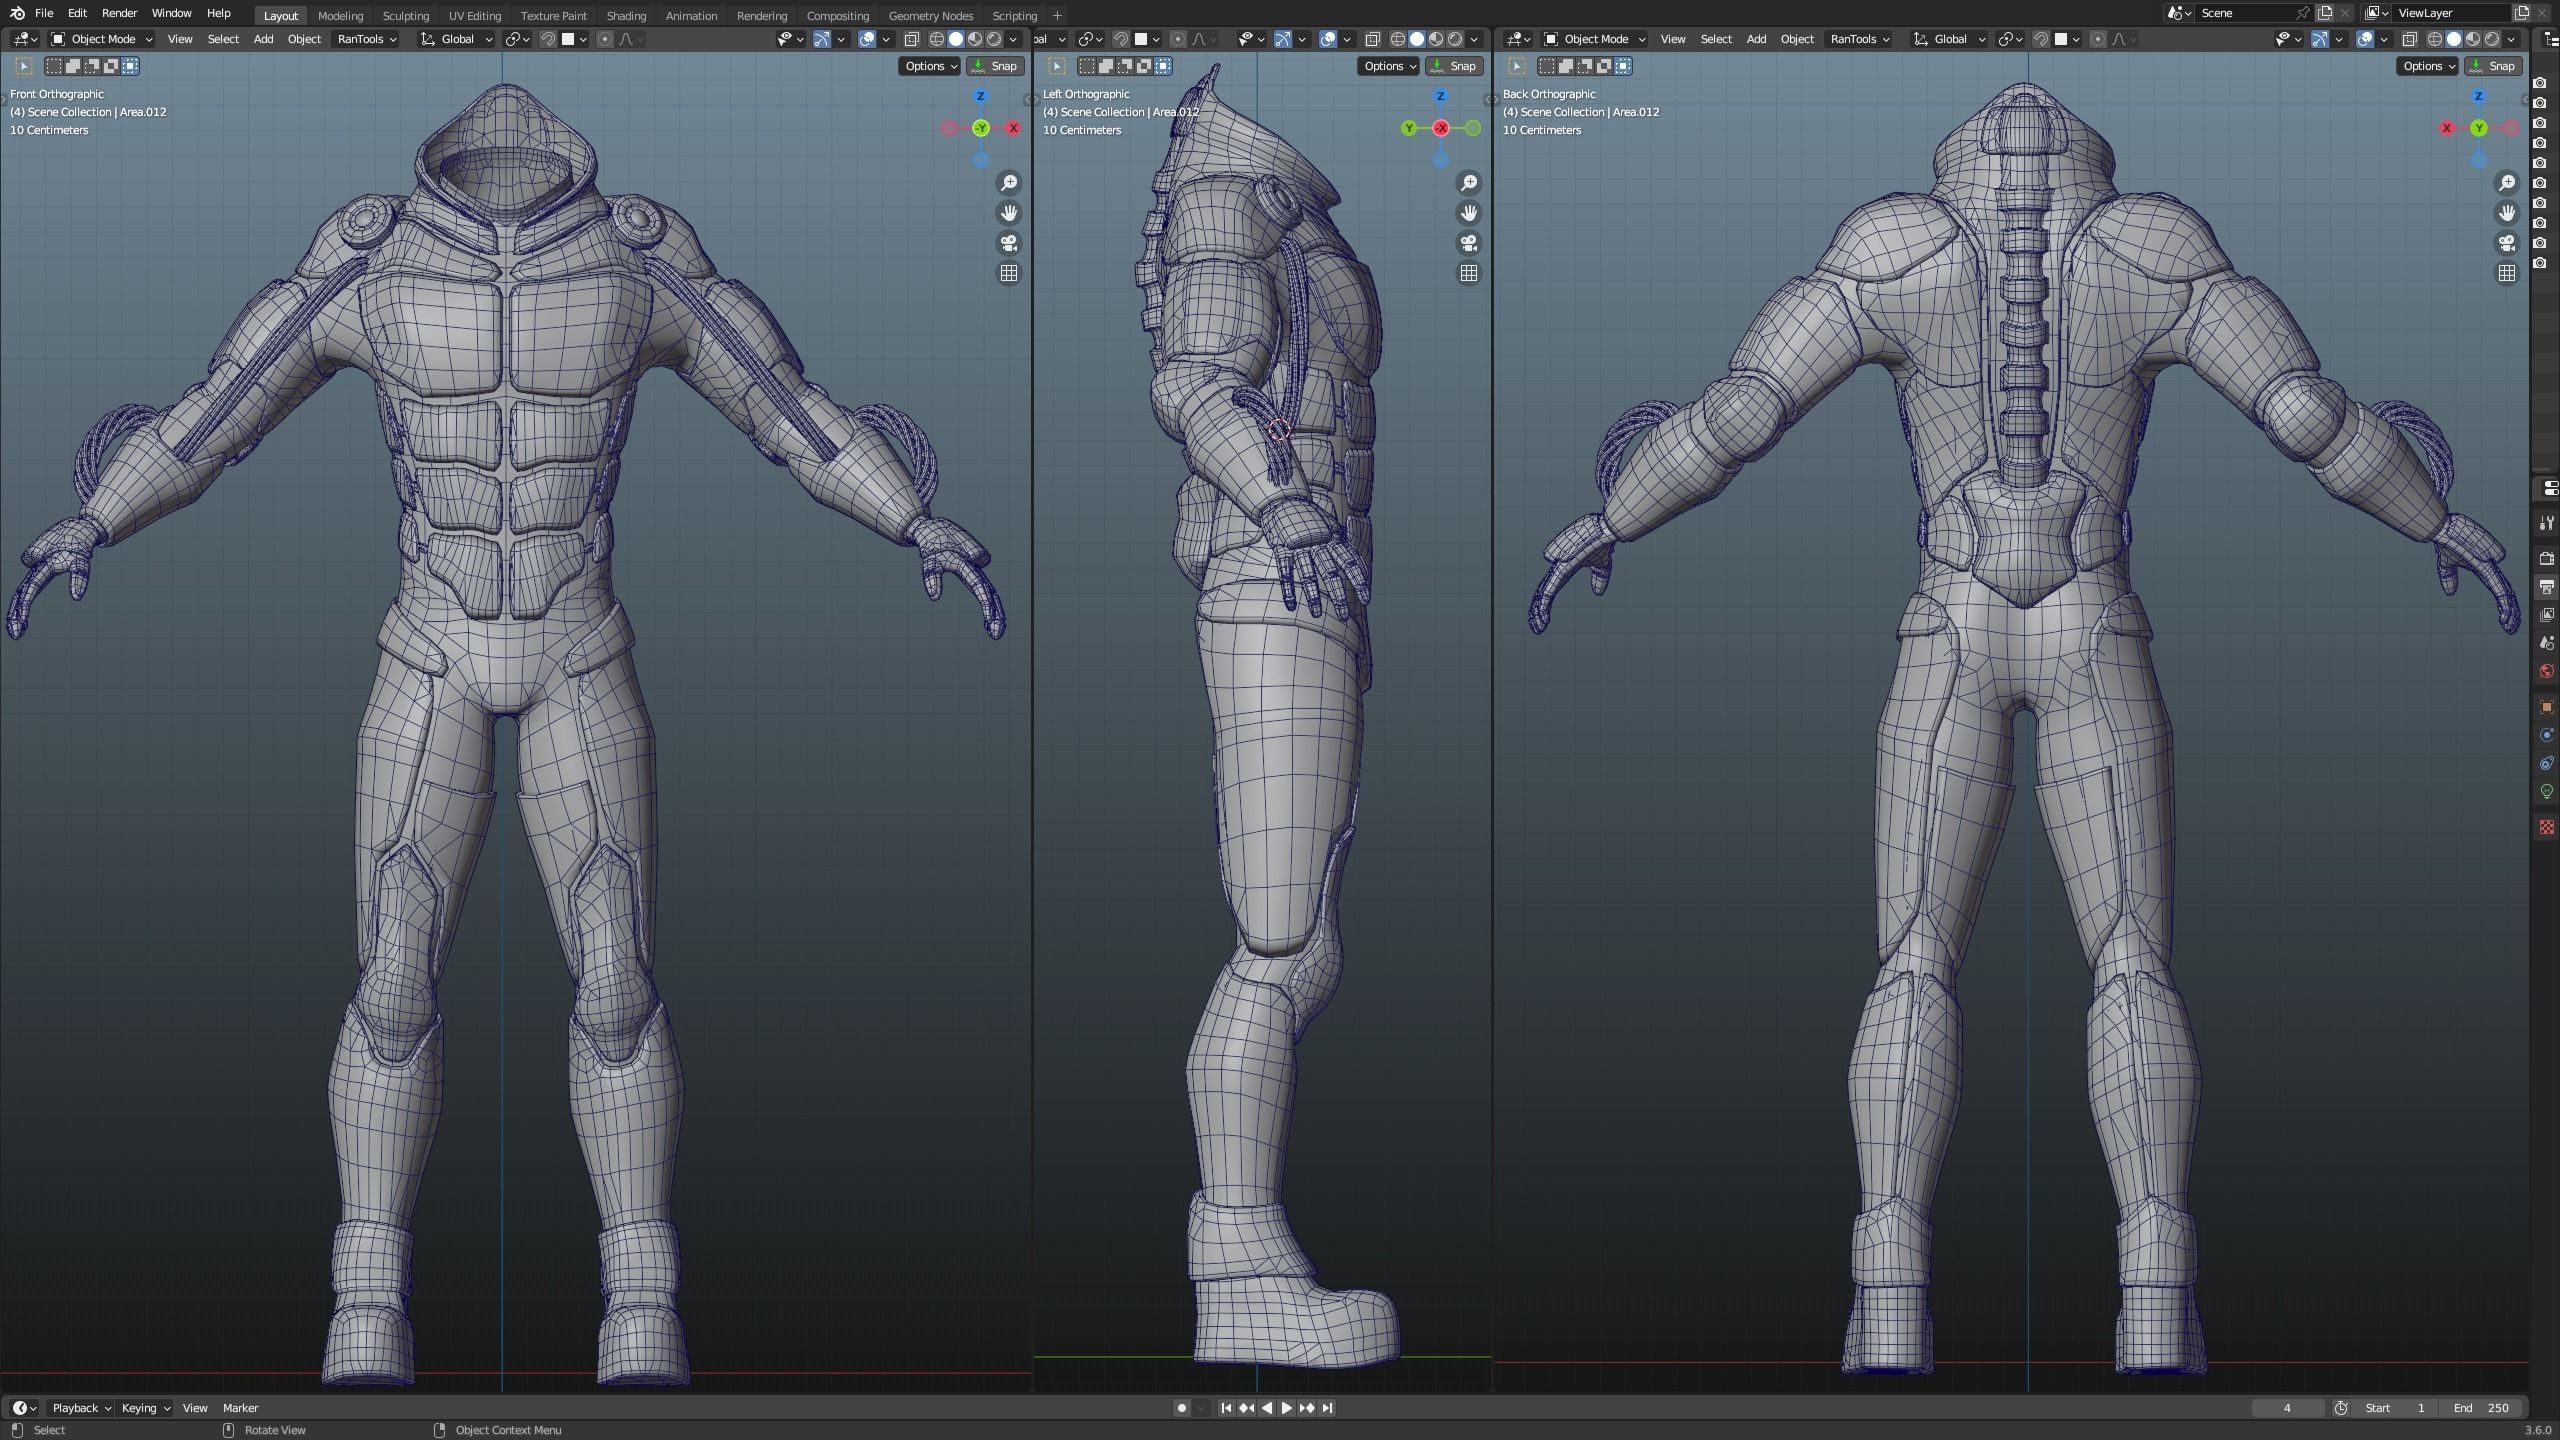Jump to the end frame

(1327, 1408)
